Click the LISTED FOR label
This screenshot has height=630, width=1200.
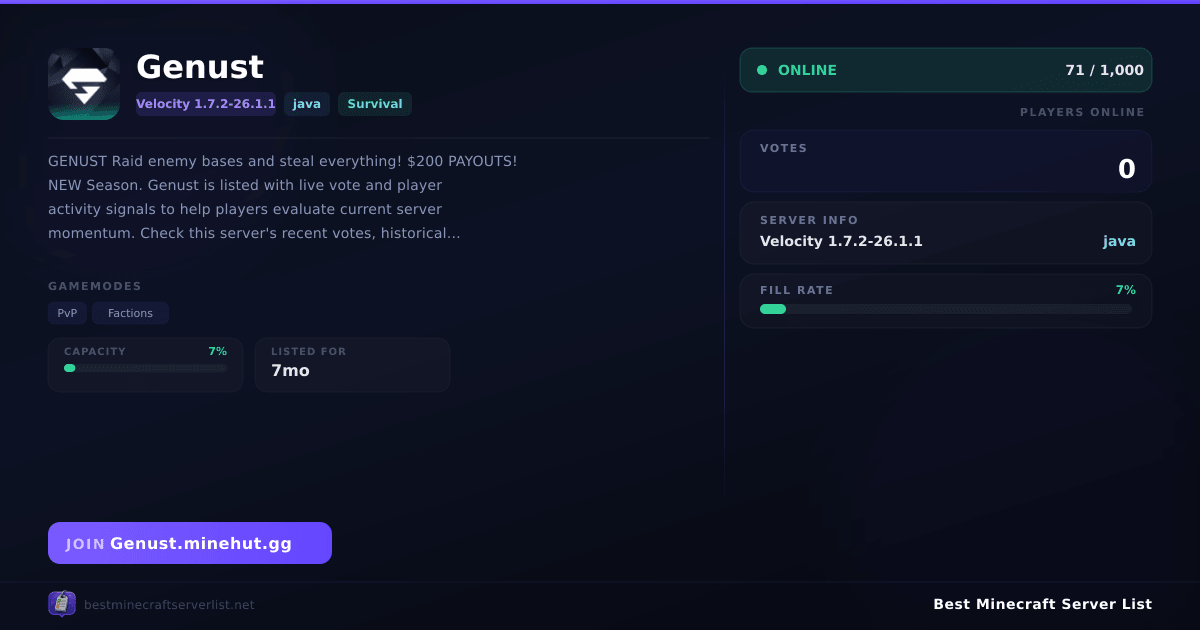click(x=309, y=352)
